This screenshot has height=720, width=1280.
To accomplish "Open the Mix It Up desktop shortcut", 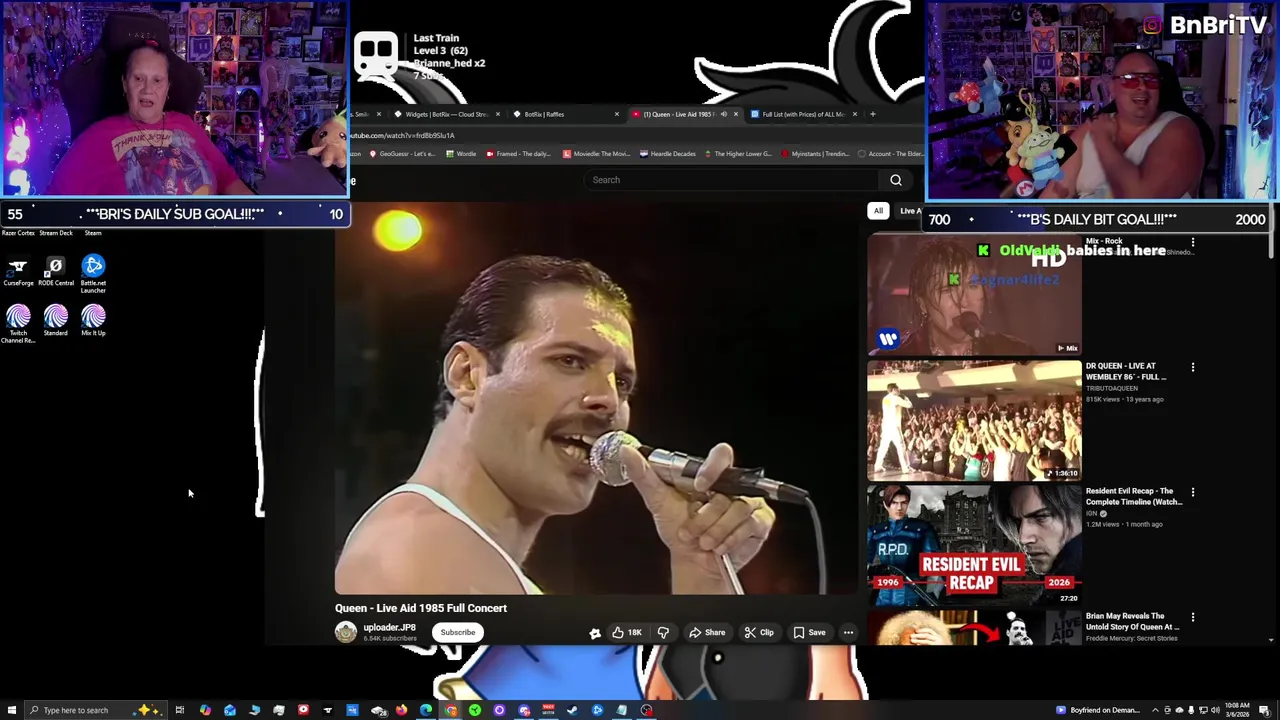I will coord(93,321).
